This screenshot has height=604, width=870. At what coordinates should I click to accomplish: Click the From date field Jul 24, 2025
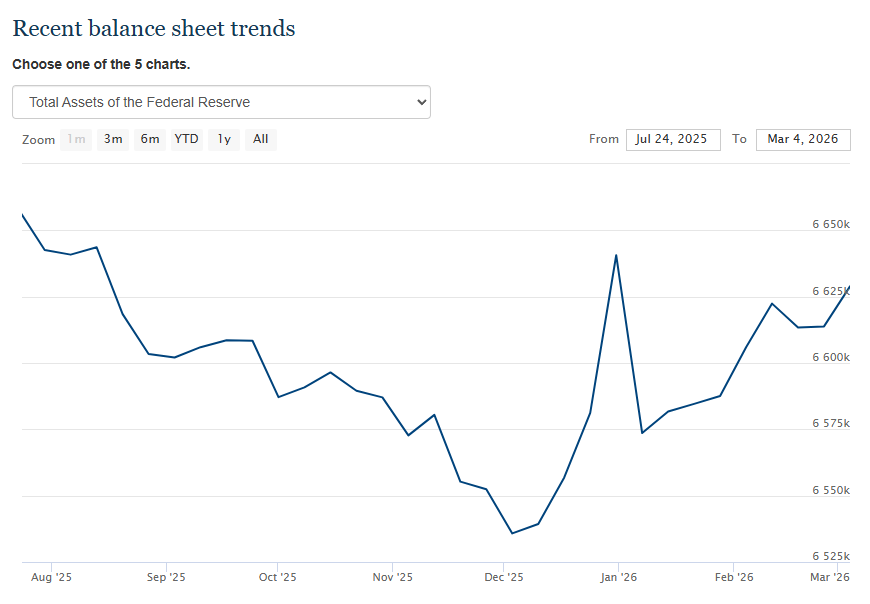[x=673, y=139]
